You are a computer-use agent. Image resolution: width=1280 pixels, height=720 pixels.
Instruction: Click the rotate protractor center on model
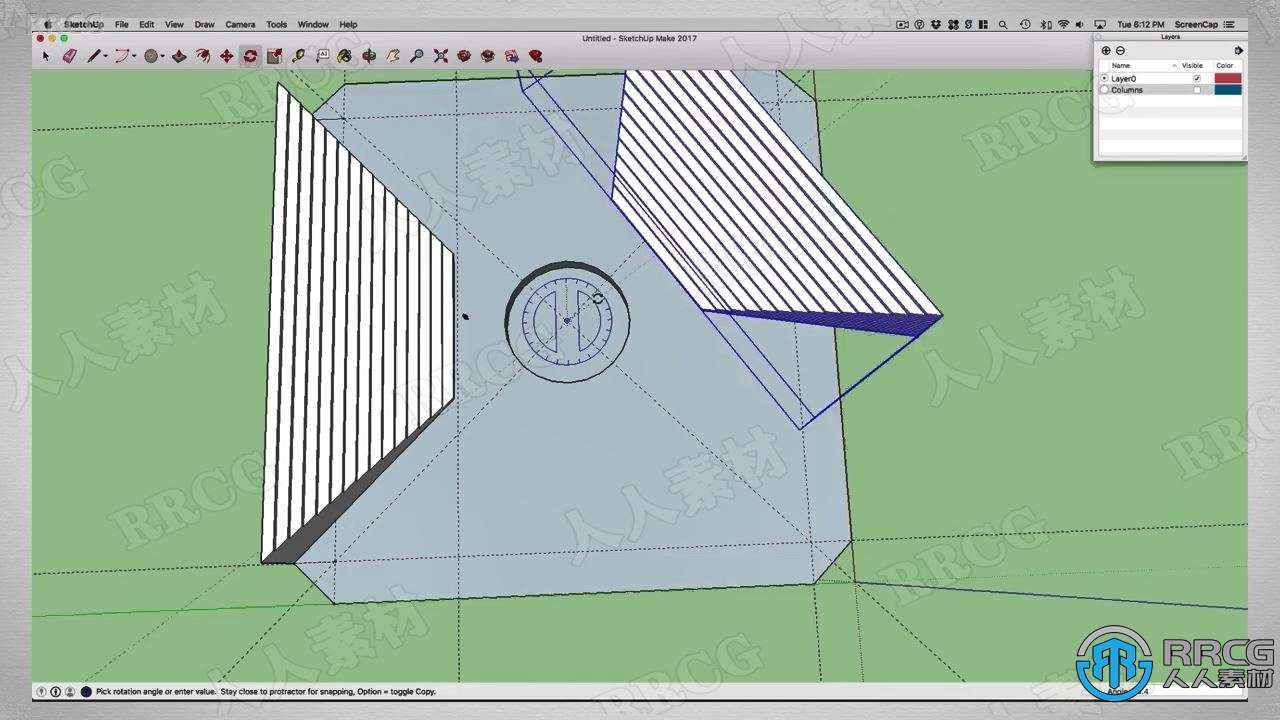567,321
